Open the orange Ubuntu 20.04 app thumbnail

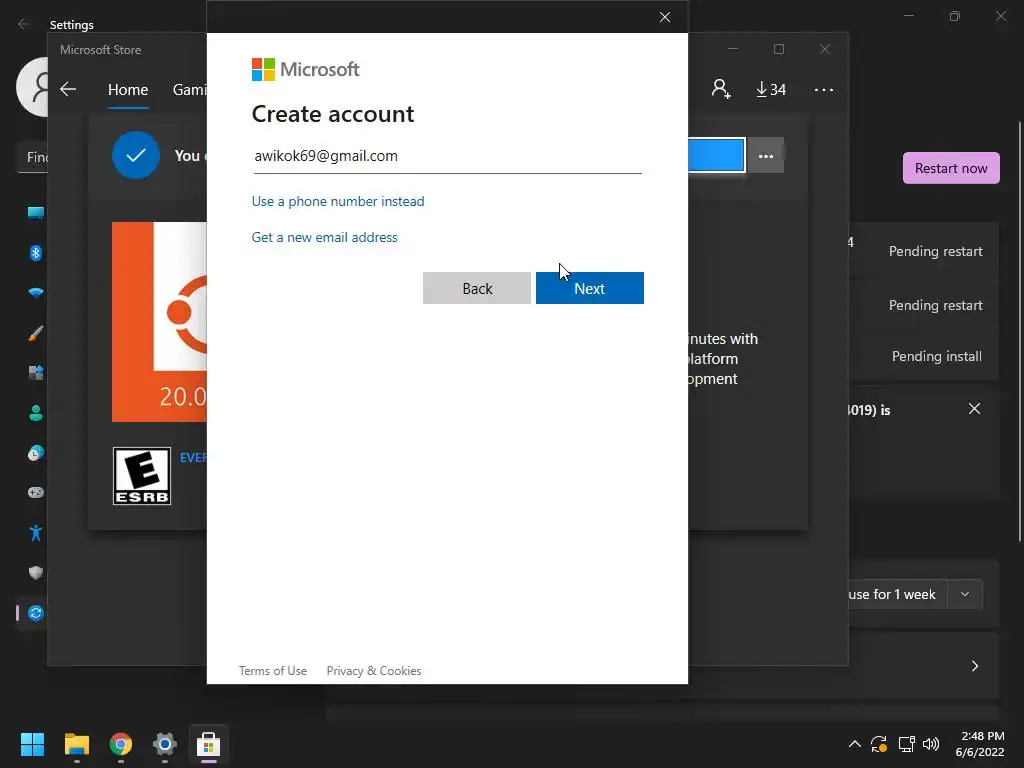[x=159, y=322]
